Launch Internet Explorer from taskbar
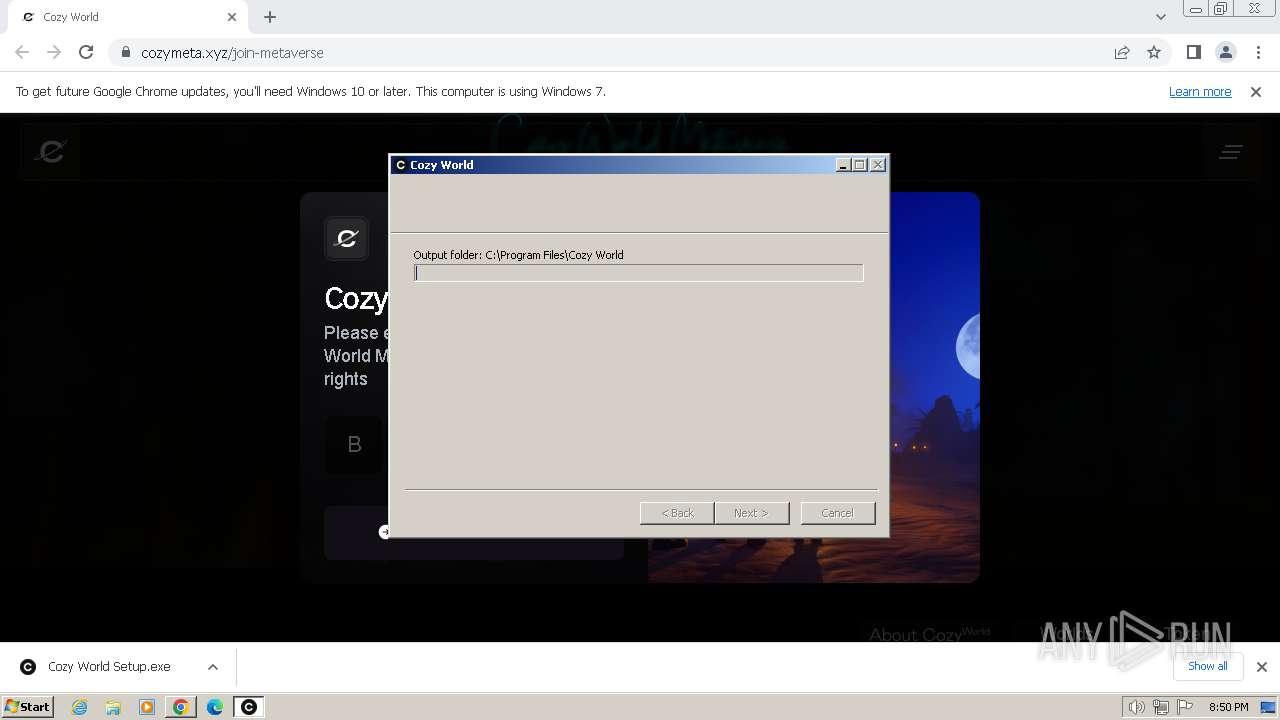 tap(79, 707)
